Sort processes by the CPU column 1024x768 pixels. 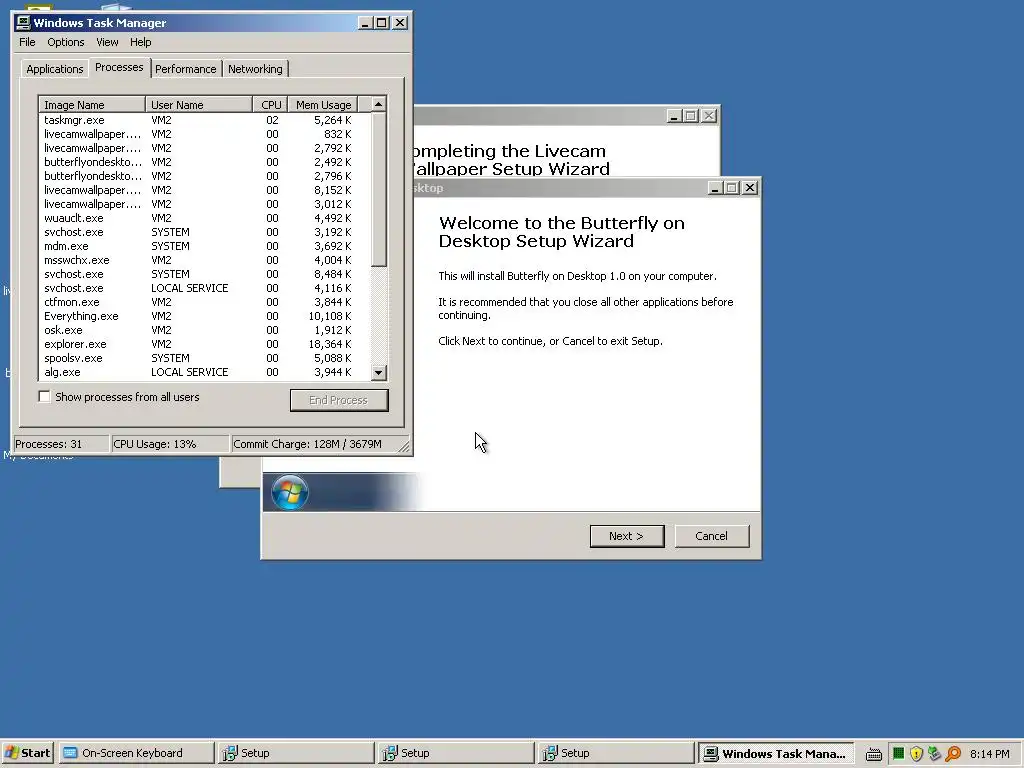[270, 104]
